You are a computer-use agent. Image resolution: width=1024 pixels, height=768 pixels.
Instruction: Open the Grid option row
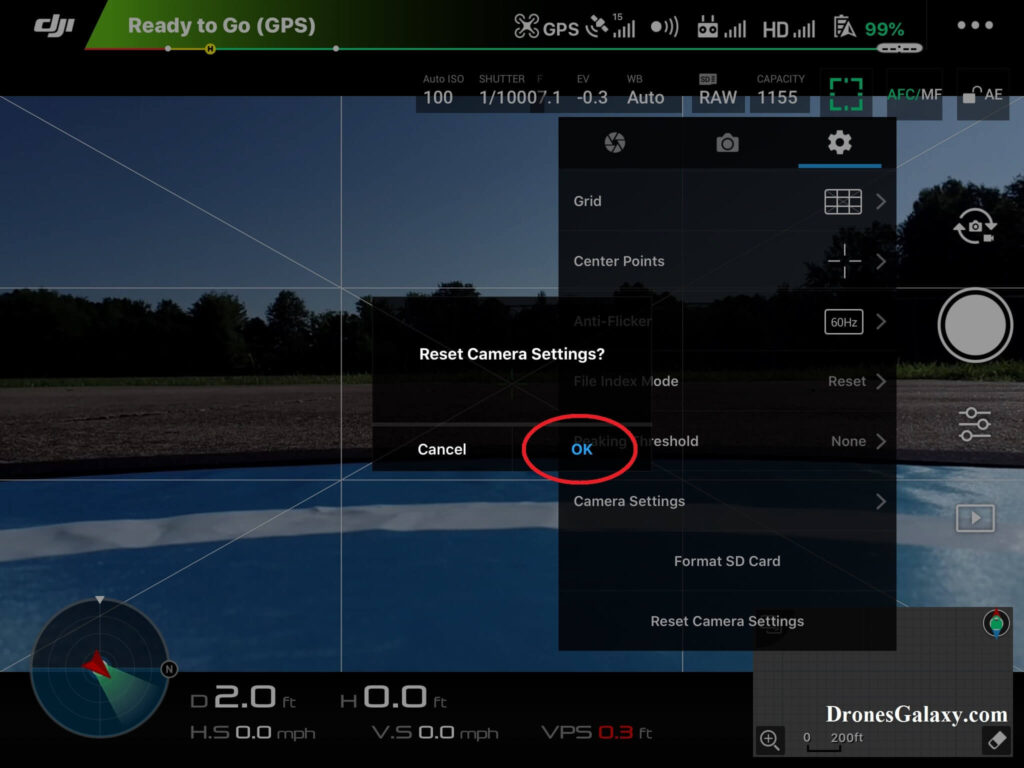click(727, 201)
